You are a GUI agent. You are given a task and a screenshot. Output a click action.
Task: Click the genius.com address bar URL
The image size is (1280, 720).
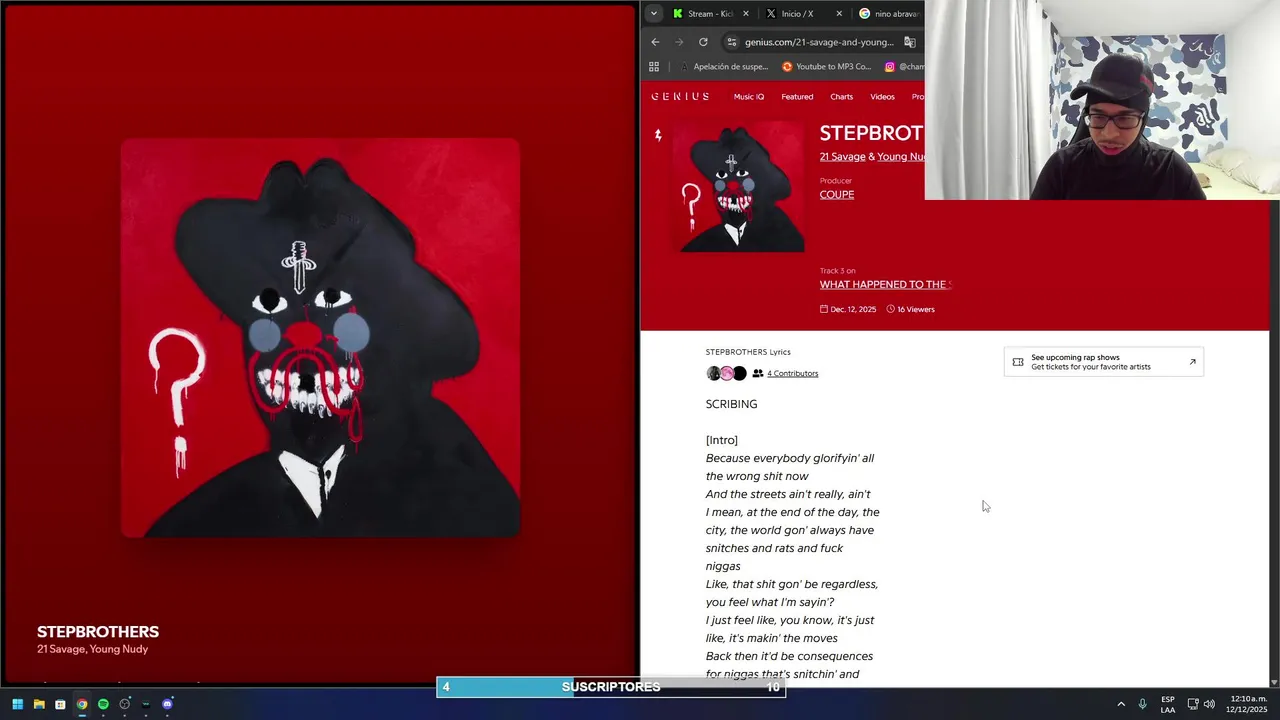[819, 42]
